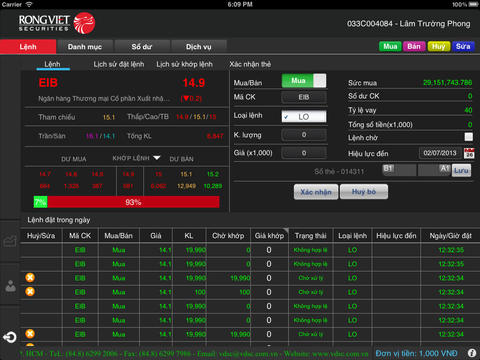Tap the logout arrow icon in sidebar
The height and width of the screenshot is (360, 480).
click(10, 337)
